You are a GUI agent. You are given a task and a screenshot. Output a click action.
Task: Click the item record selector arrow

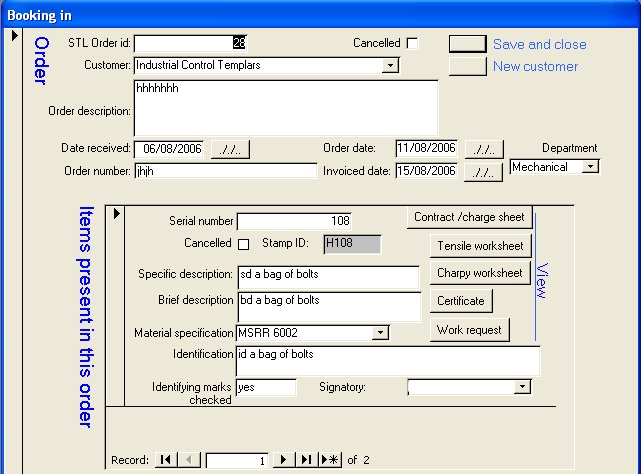[117, 213]
